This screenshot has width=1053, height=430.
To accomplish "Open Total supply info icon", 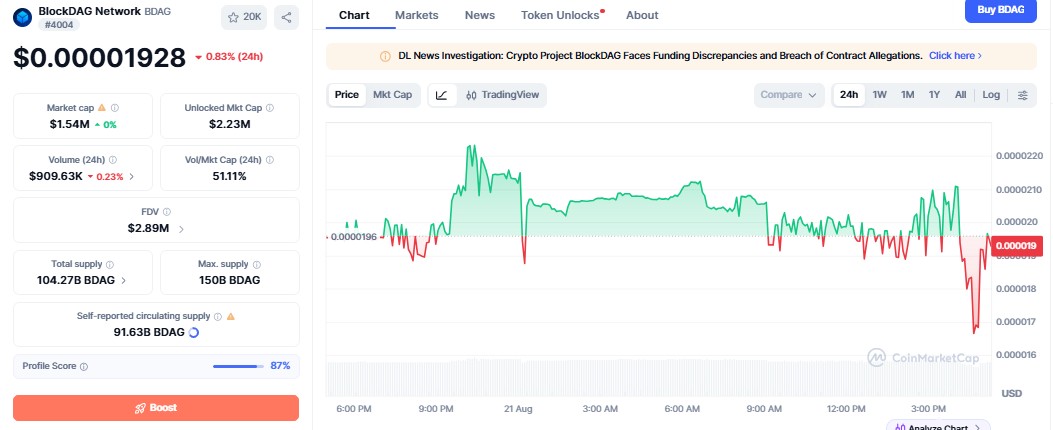I will click(110, 265).
